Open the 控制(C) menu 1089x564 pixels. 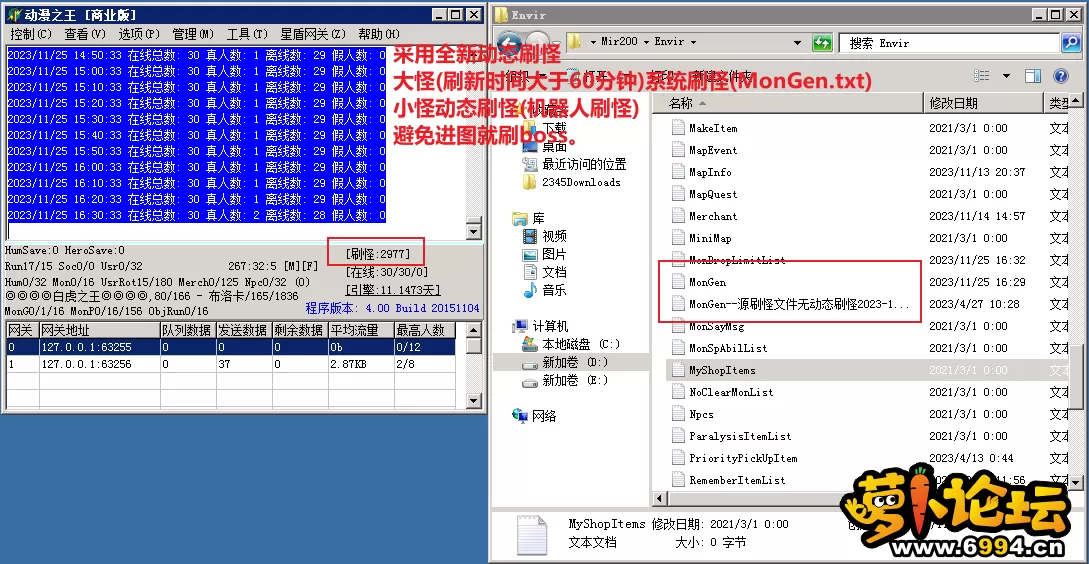pyautogui.click(x=31, y=33)
